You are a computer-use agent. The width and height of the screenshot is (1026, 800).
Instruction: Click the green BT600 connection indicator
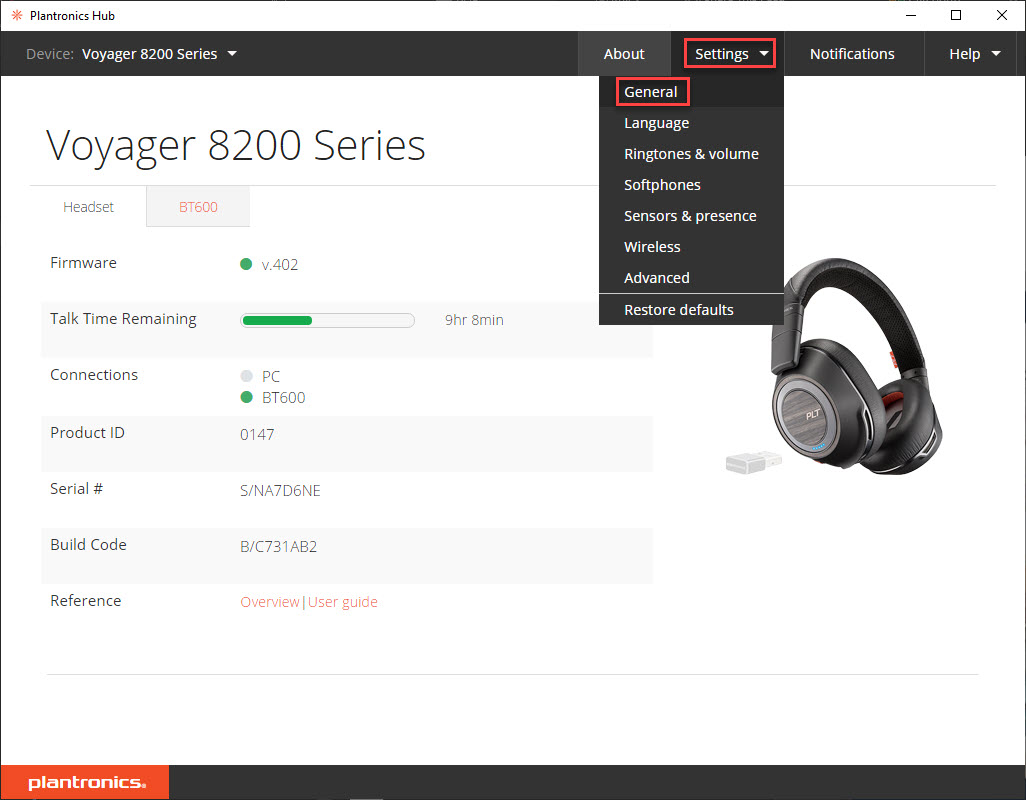(x=246, y=398)
